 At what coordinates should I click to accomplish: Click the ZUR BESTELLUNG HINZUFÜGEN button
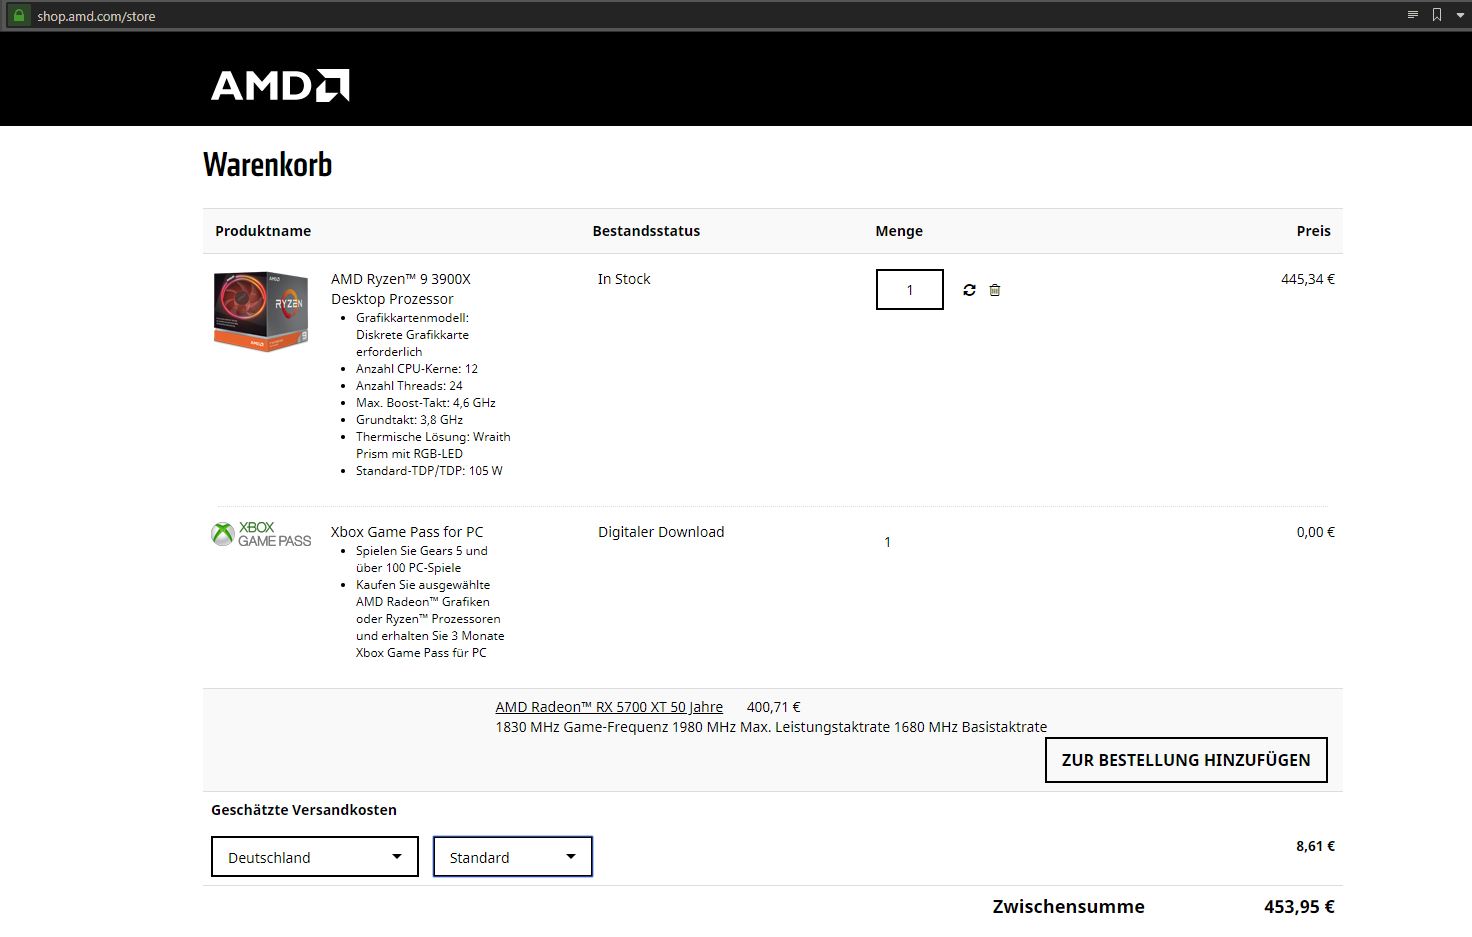[x=1186, y=760]
